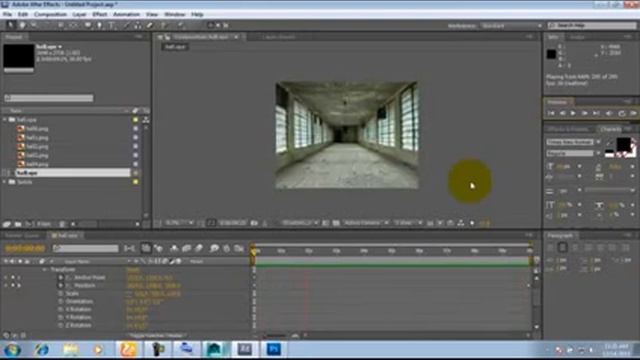Open the 1 View layout dropdown
640x360 pixels.
[x=408, y=223]
